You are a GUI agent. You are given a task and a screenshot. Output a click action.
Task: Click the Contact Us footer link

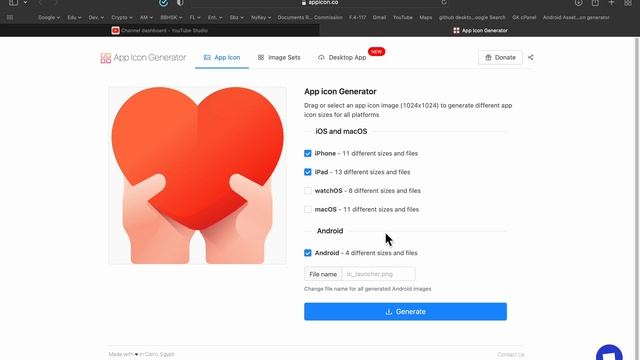[511, 355]
